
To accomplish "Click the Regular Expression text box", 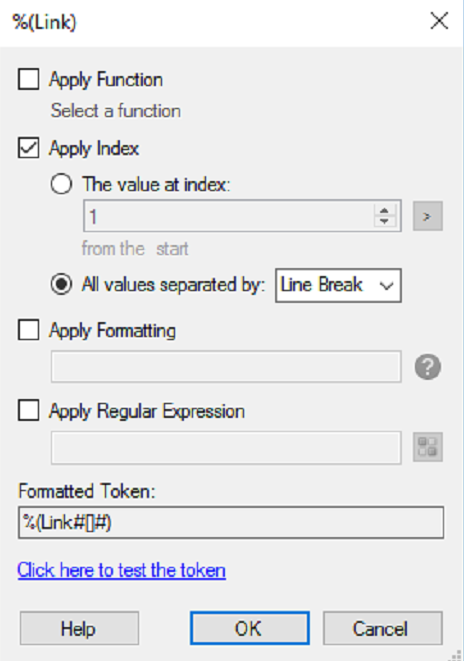I will click(226, 447).
